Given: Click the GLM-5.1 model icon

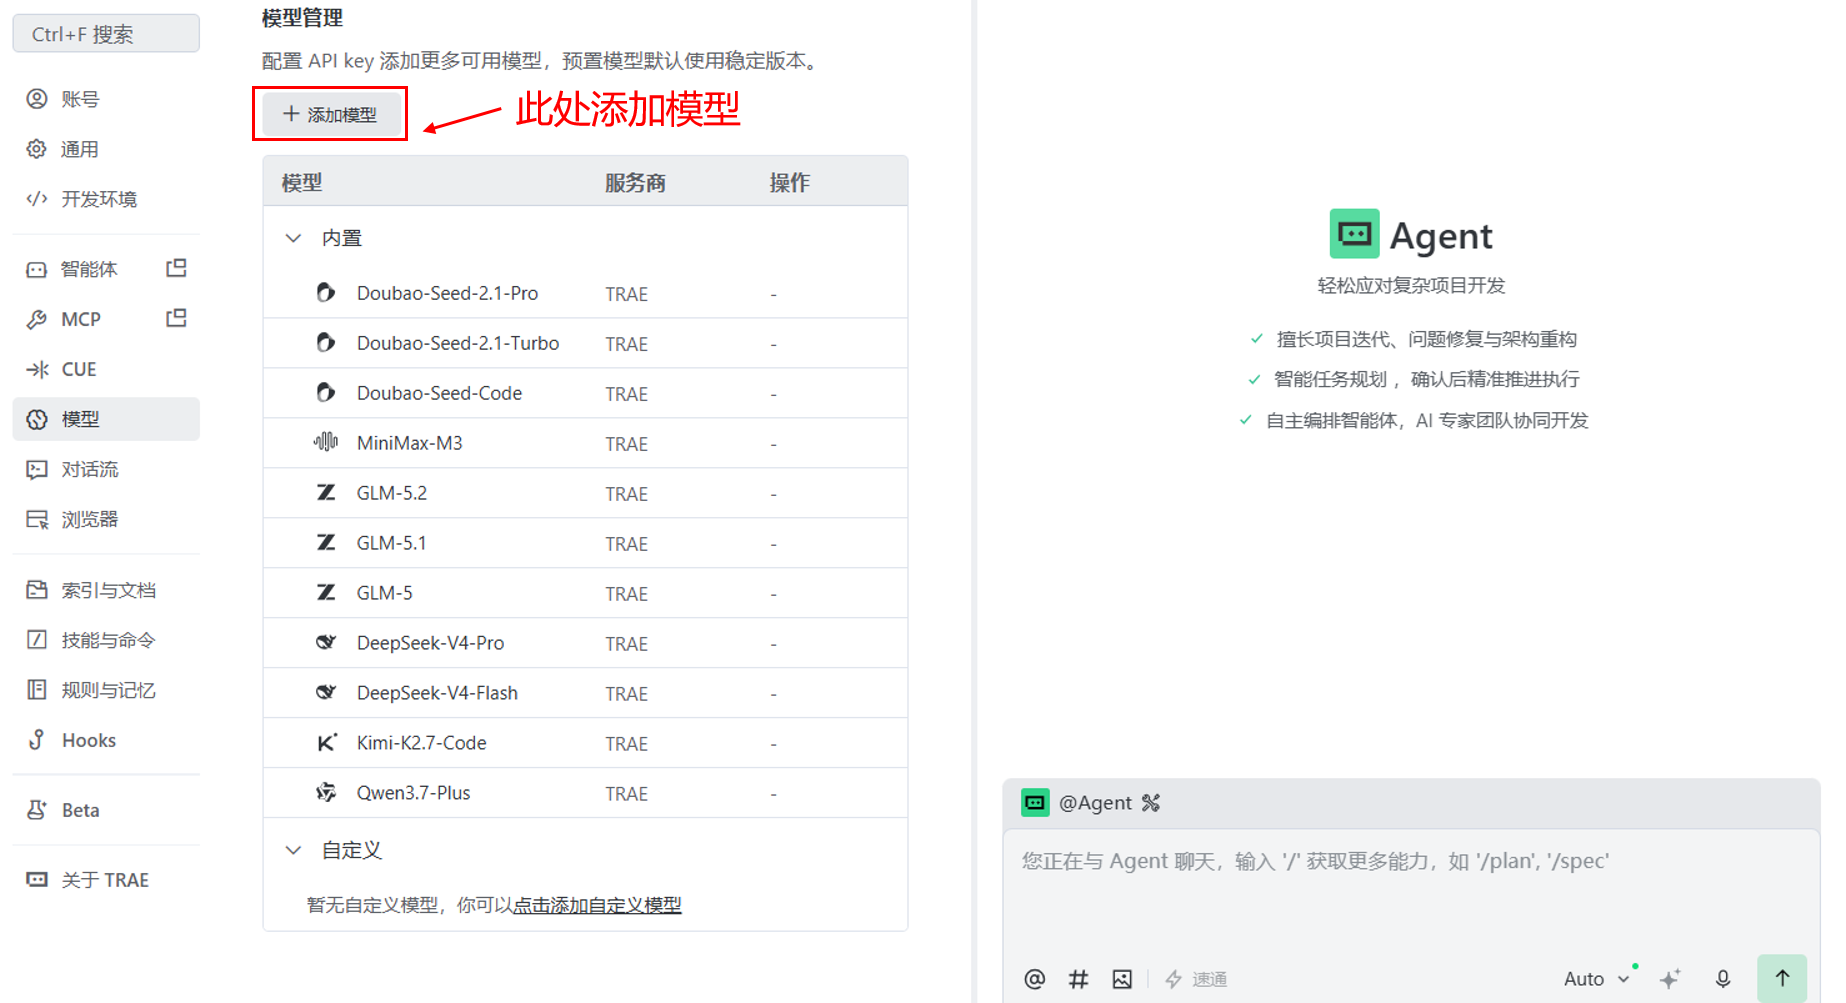Looking at the screenshot, I should [x=326, y=542].
